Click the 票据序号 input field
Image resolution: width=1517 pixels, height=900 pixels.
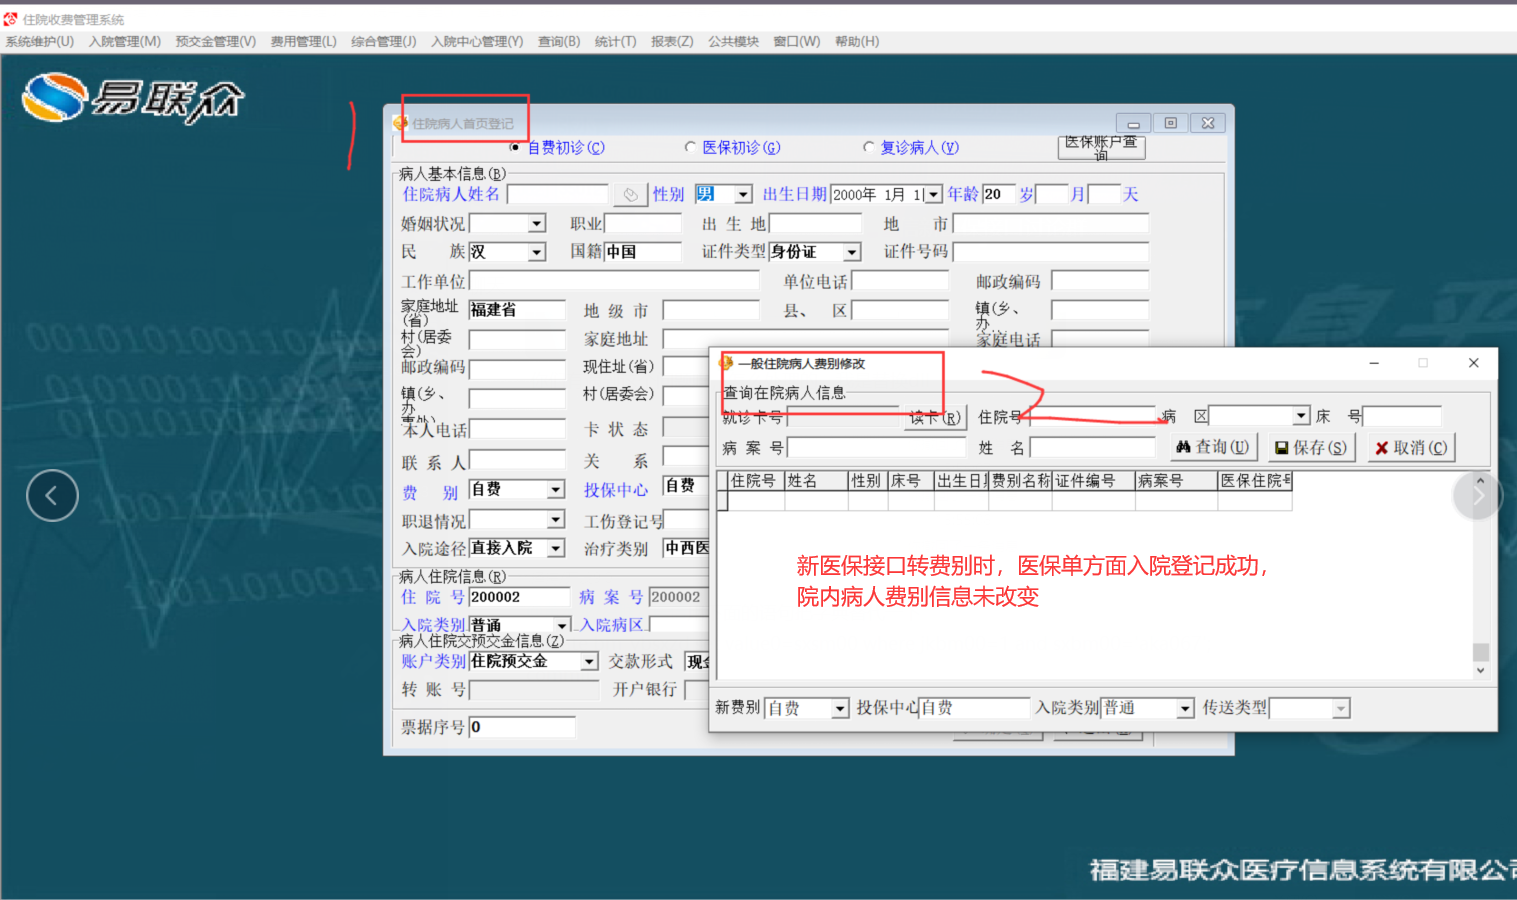tap(522, 727)
